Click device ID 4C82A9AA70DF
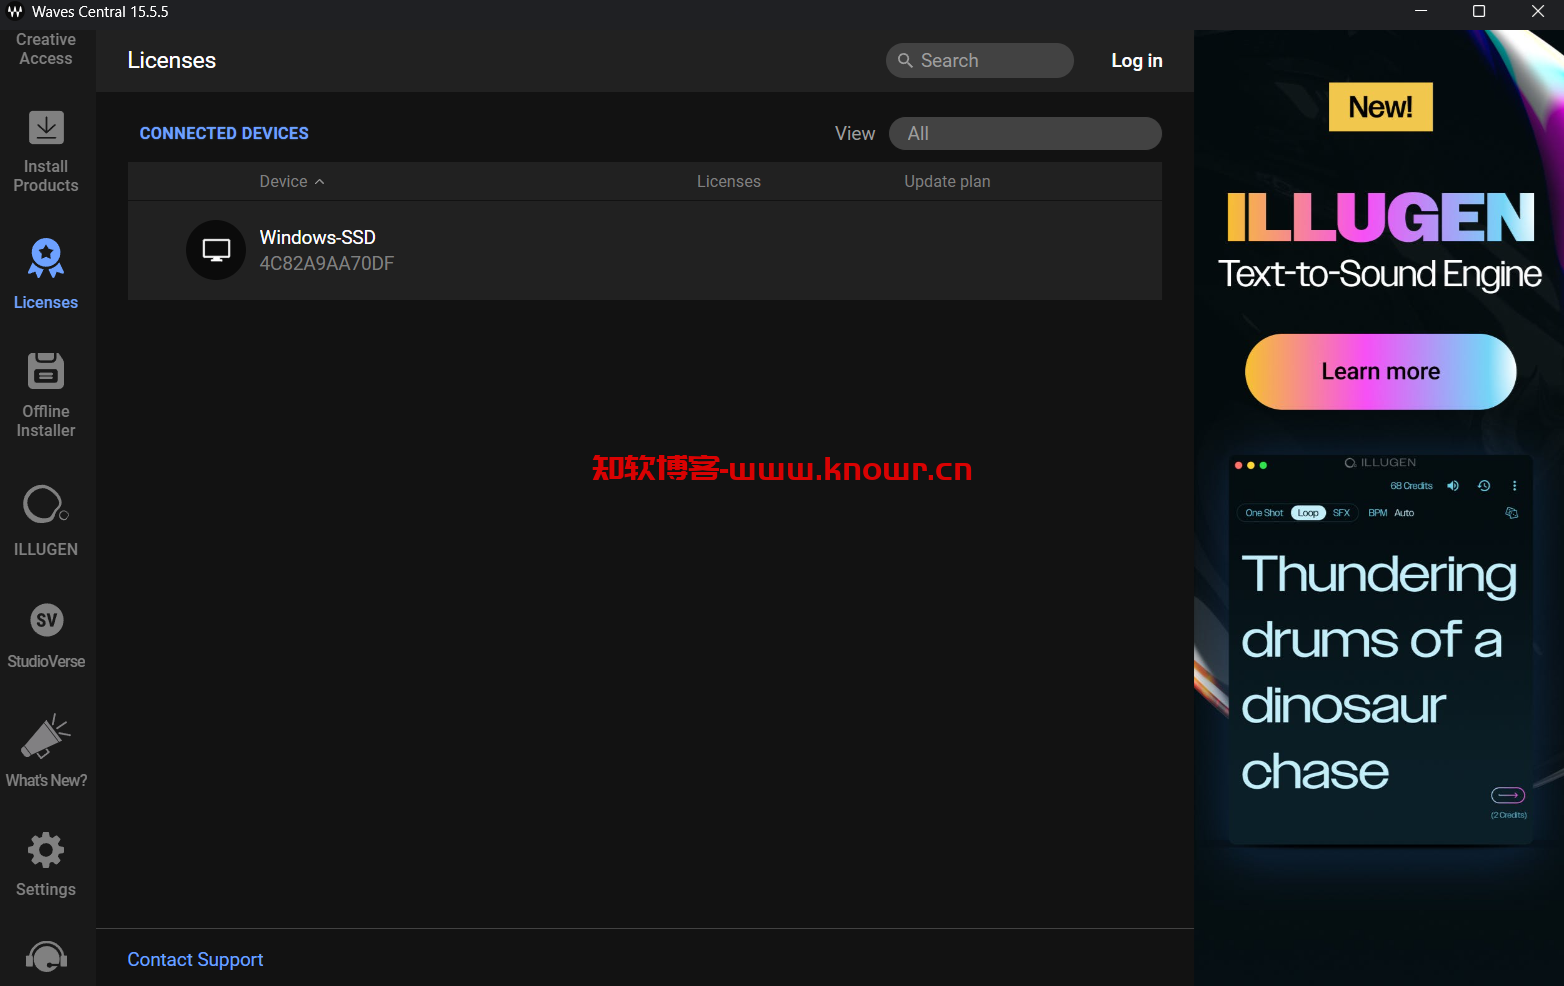 [x=327, y=263]
